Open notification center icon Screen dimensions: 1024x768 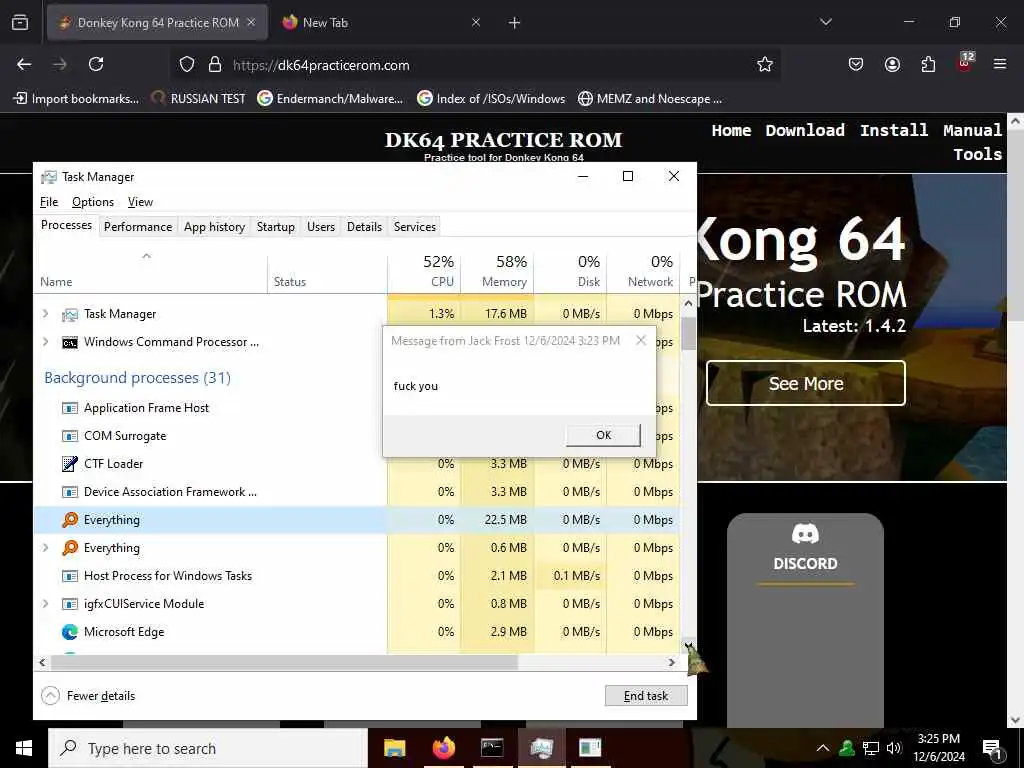(x=993, y=750)
